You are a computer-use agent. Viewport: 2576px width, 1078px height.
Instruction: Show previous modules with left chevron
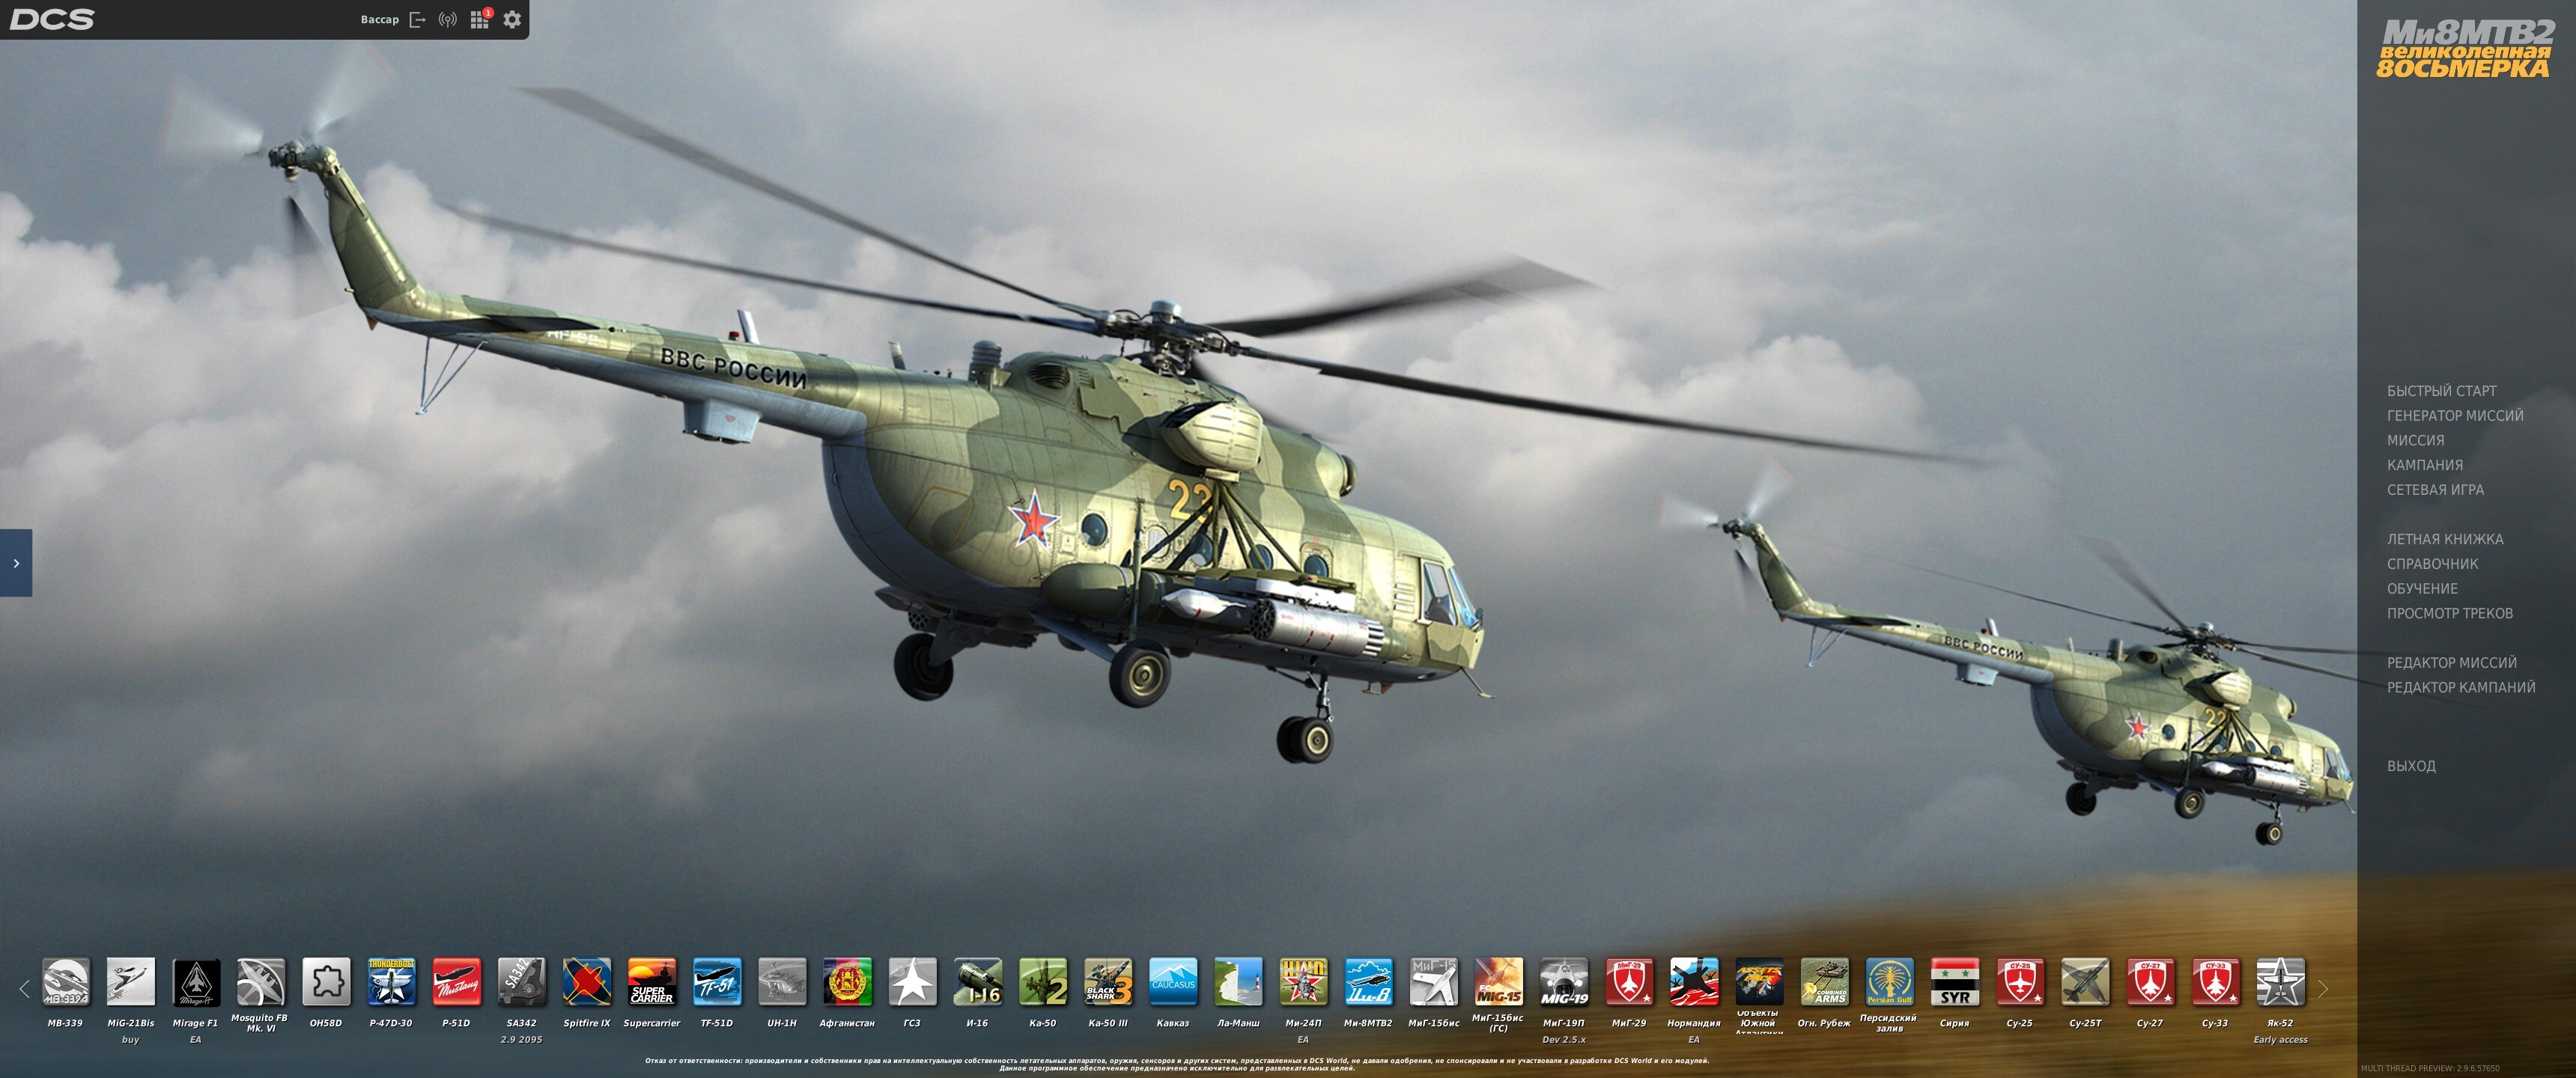(25, 989)
